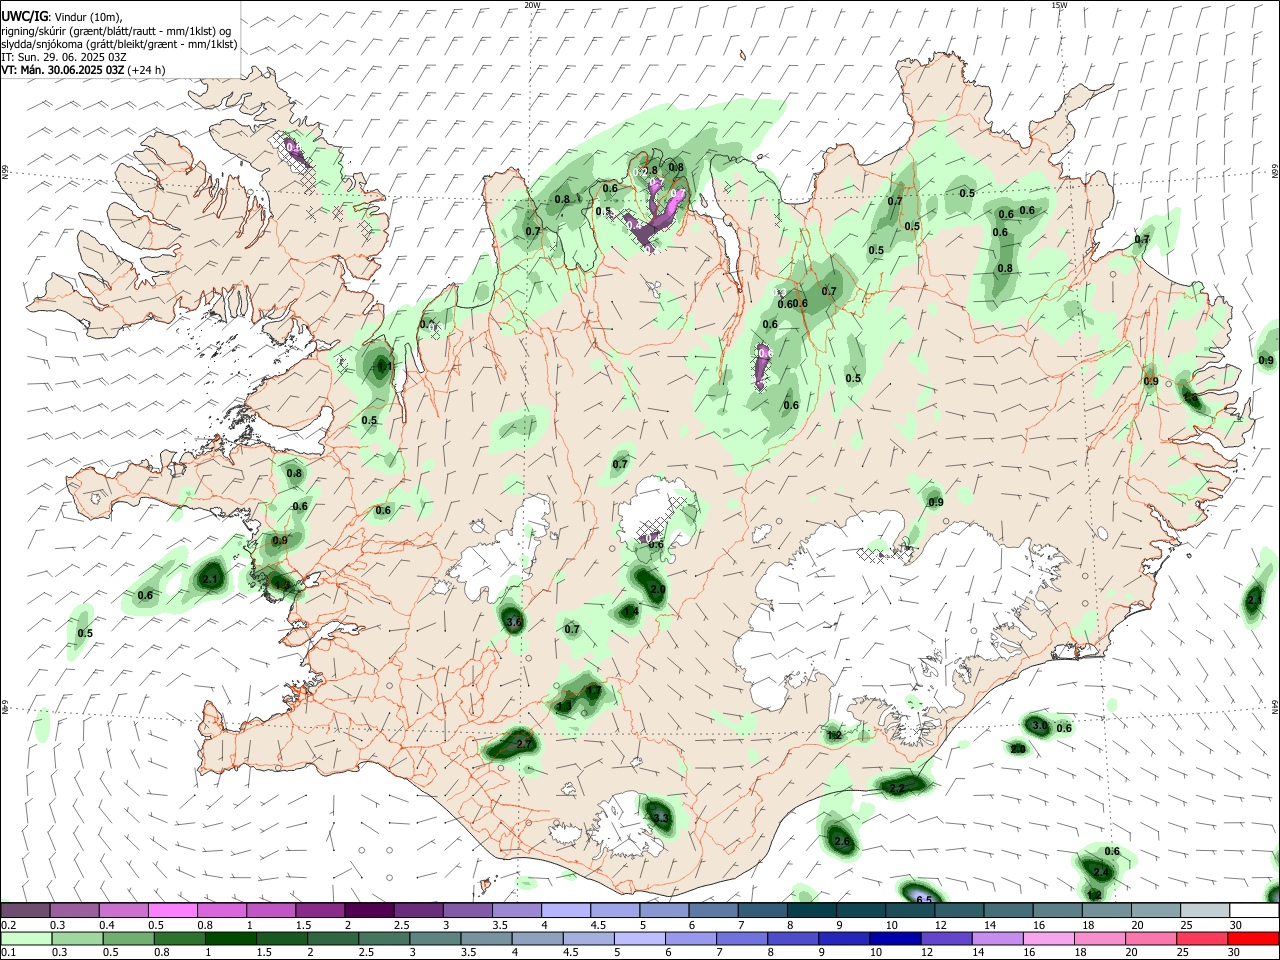Click the 'rigning/skúrir' legend description line

pos(115,31)
